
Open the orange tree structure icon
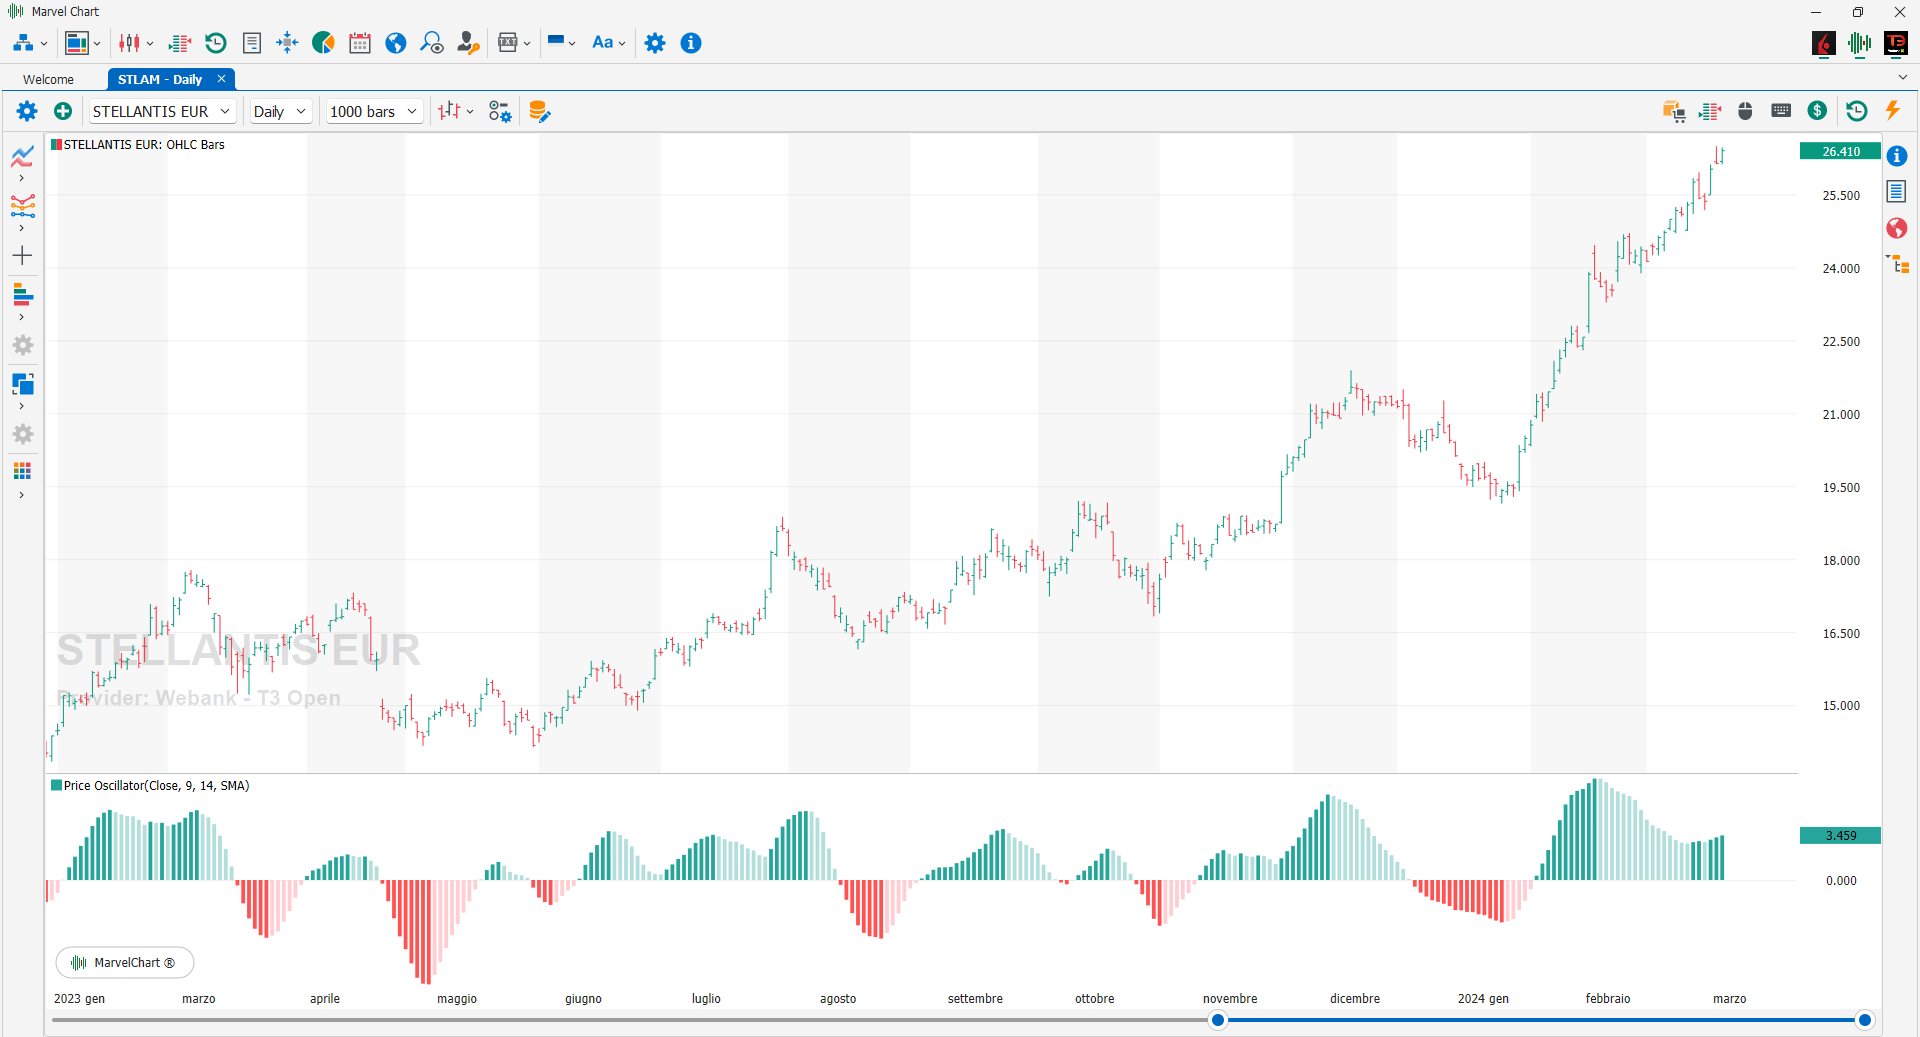click(1897, 264)
